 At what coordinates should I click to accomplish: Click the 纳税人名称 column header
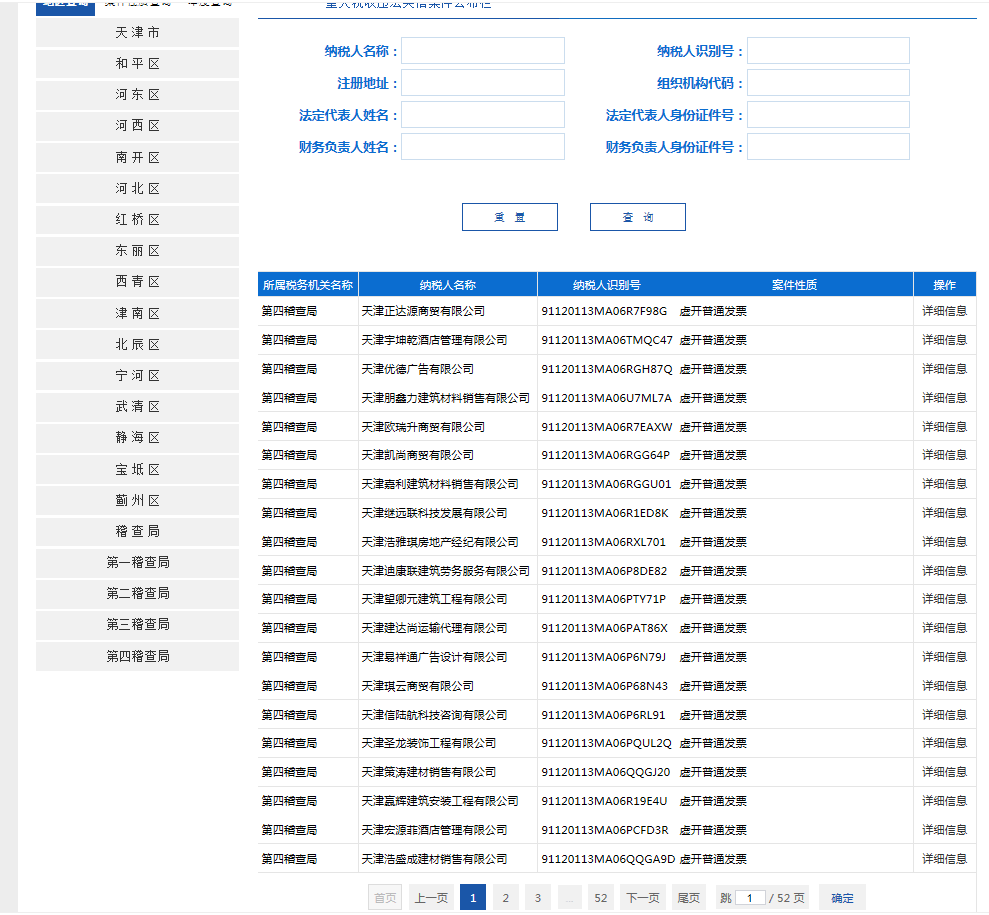tap(448, 285)
